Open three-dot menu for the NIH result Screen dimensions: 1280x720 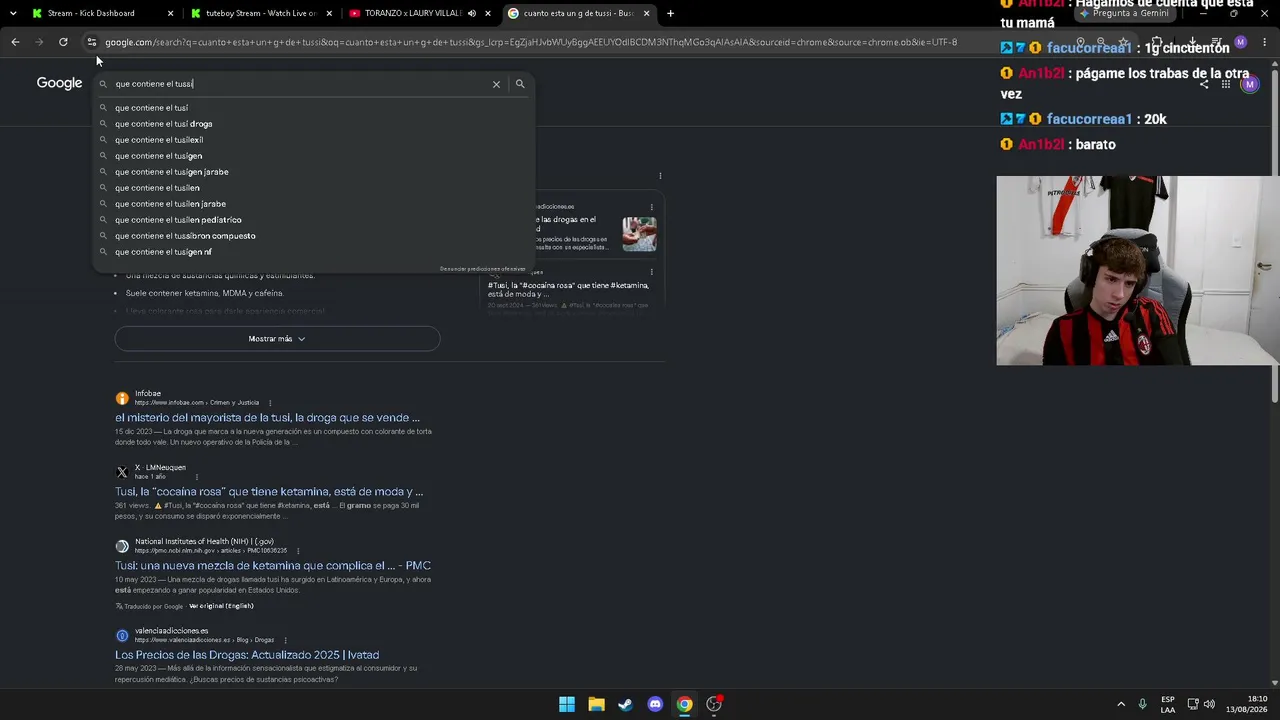coord(298,551)
